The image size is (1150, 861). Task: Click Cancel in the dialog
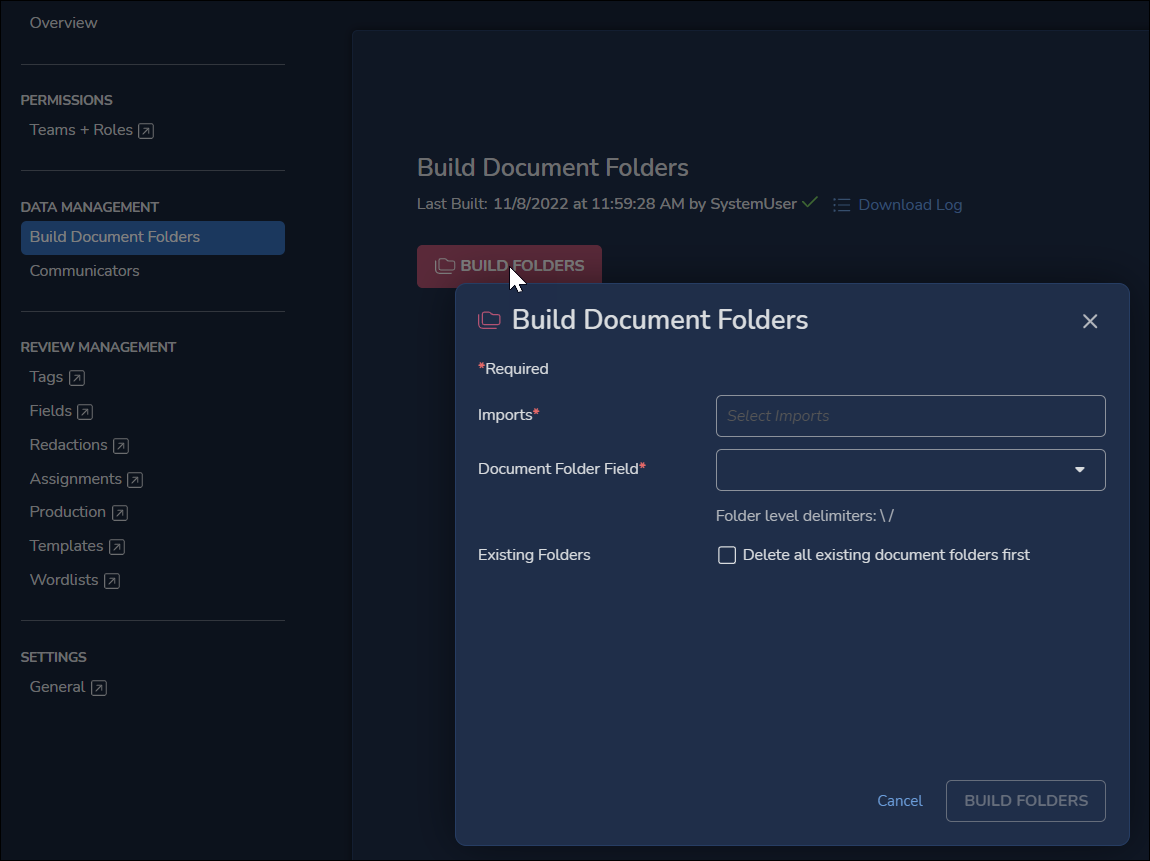(x=899, y=800)
